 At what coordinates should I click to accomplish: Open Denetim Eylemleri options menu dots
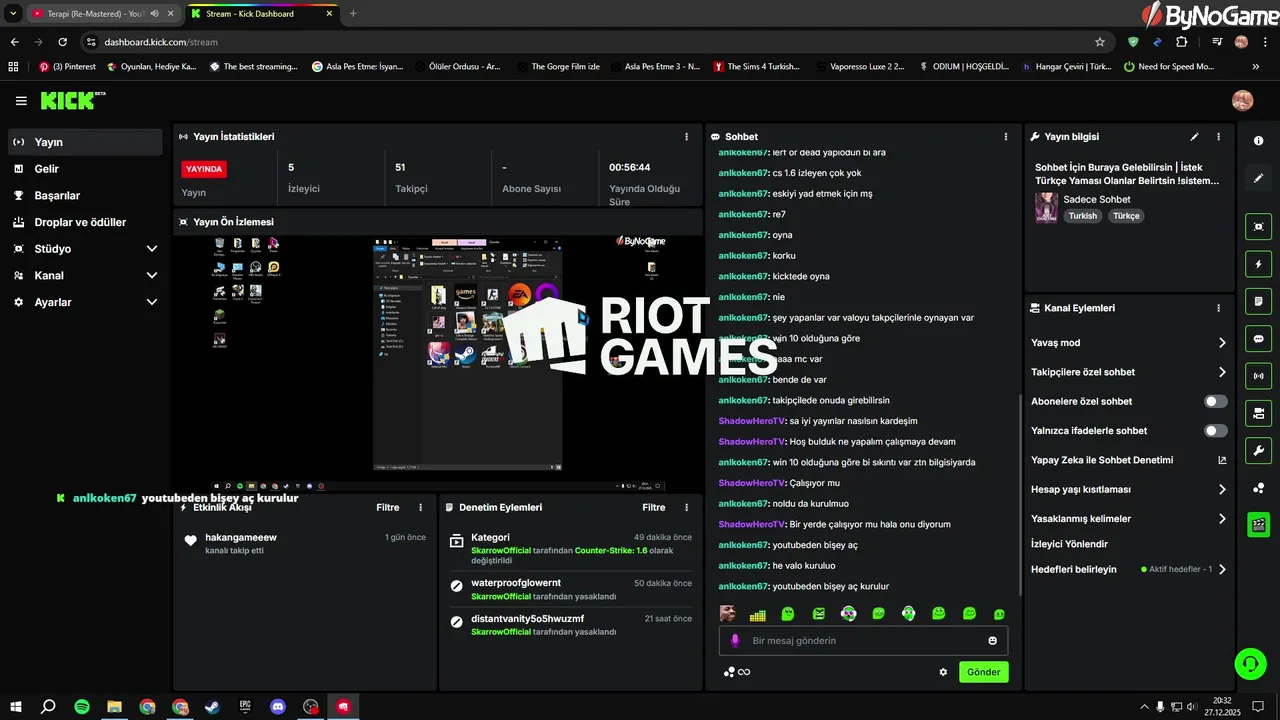pyautogui.click(x=686, y=508)
